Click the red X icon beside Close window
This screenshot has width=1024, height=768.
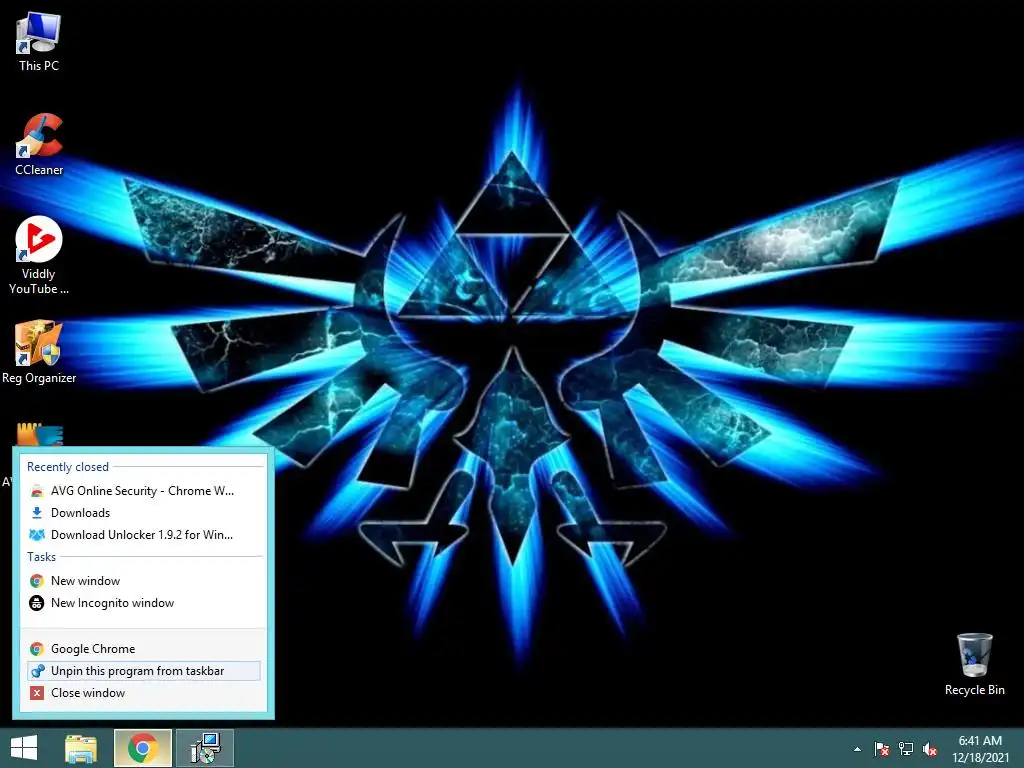[37, 693]
